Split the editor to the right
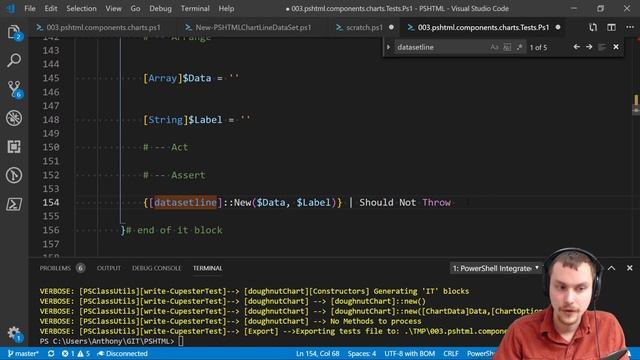This screenshot has height=360, width=640. (611, 27)
